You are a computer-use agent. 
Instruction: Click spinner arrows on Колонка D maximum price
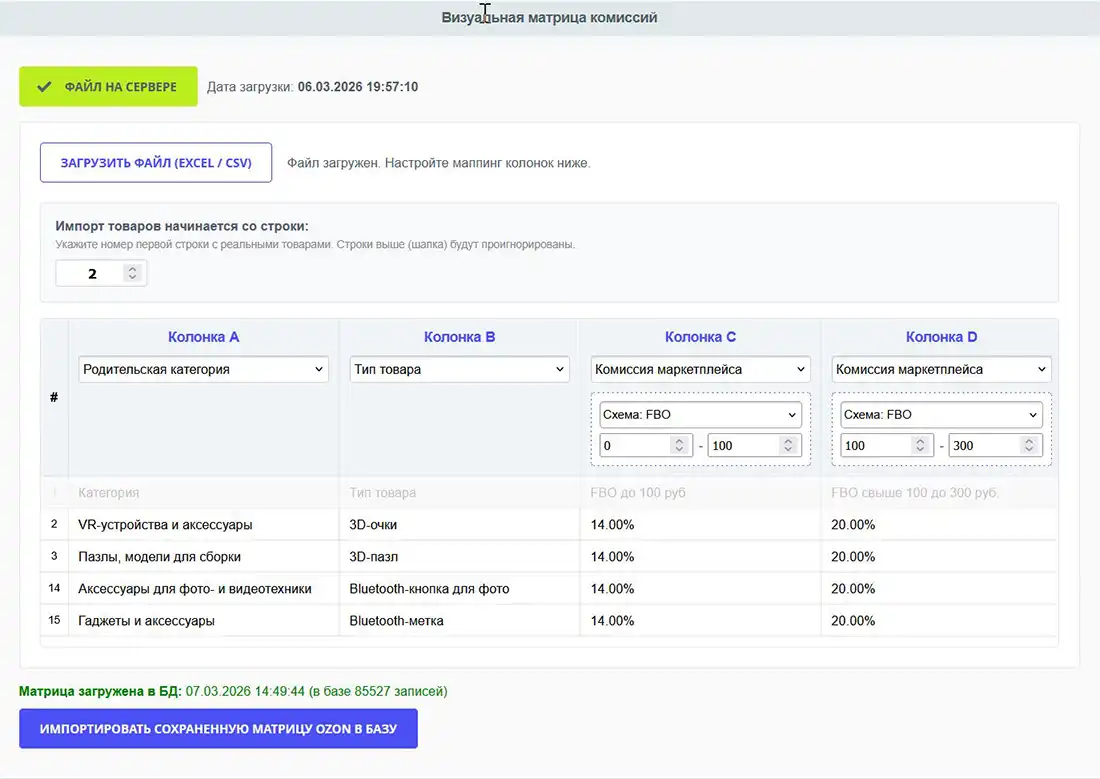click(x=1029, y=446)
